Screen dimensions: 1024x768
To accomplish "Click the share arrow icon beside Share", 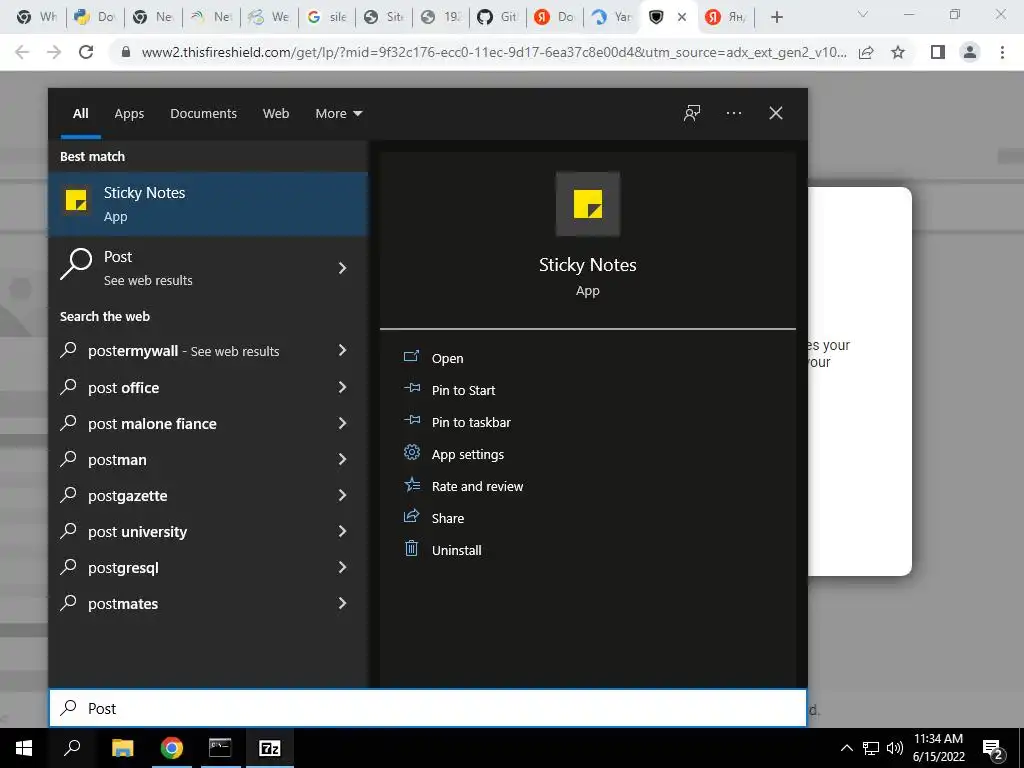I will pyautogui.click(x=411, y=516).
